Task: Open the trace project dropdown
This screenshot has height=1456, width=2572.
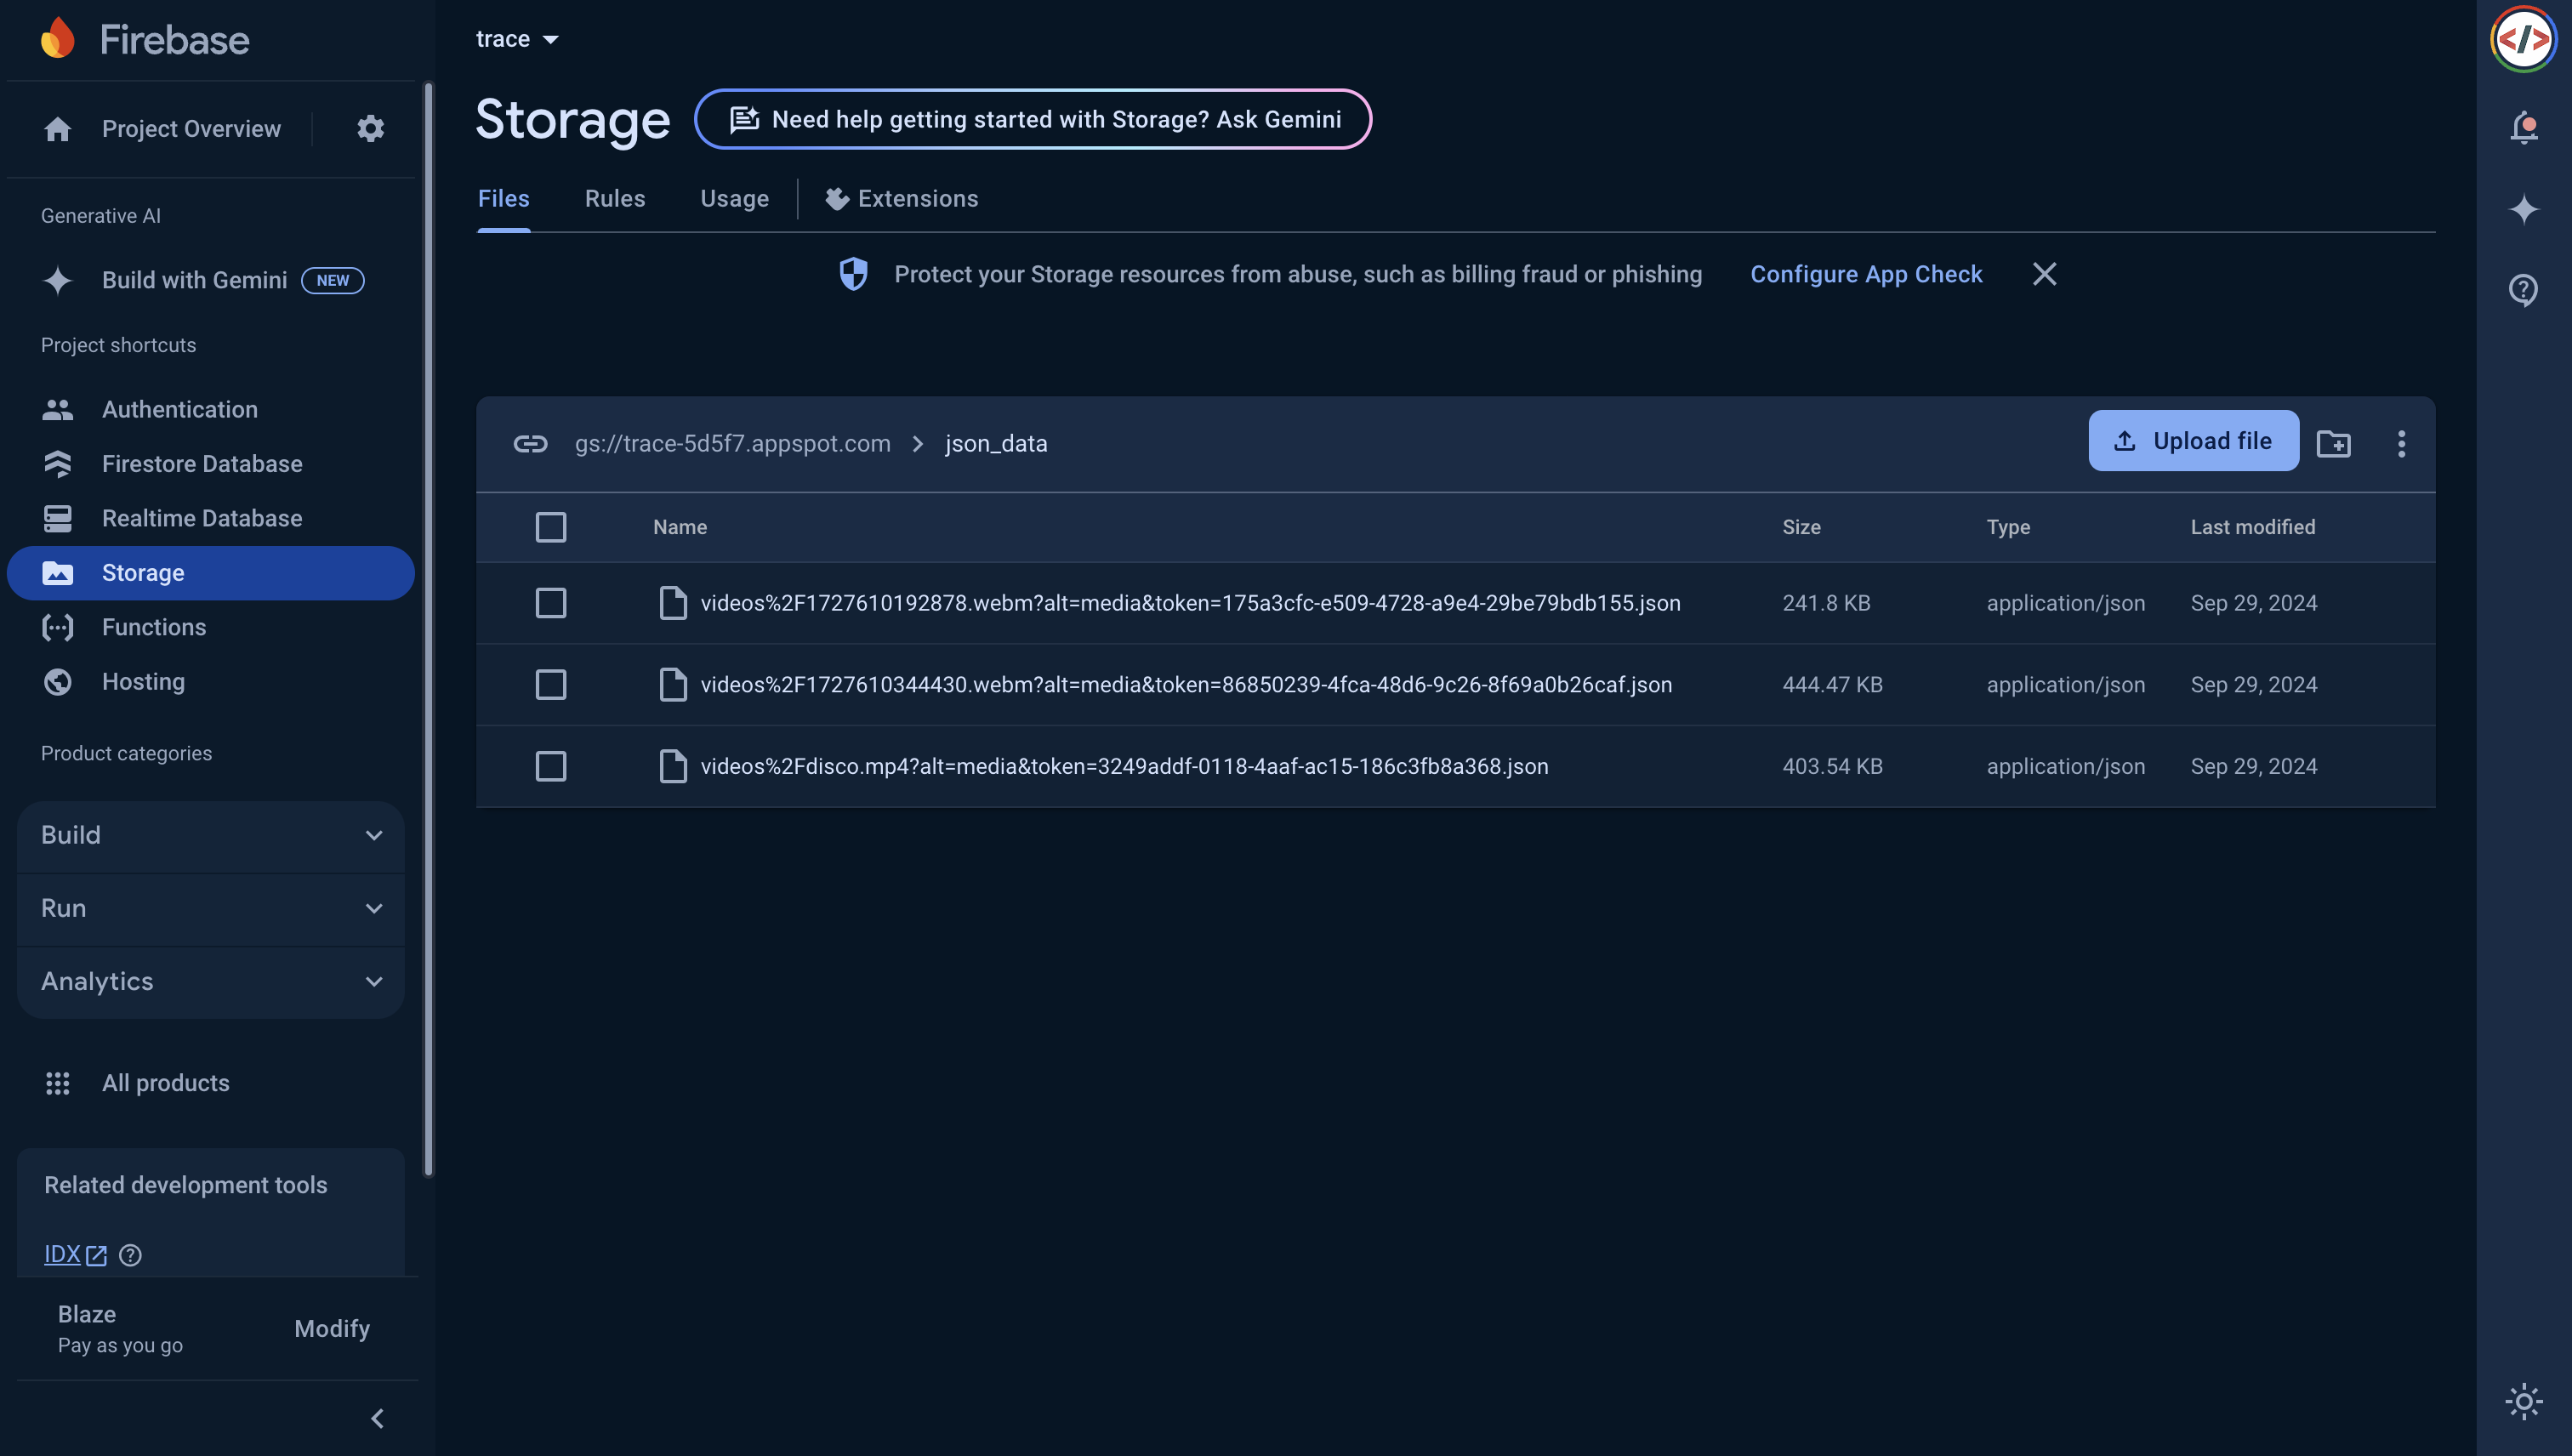Action: tap(517, 39)
